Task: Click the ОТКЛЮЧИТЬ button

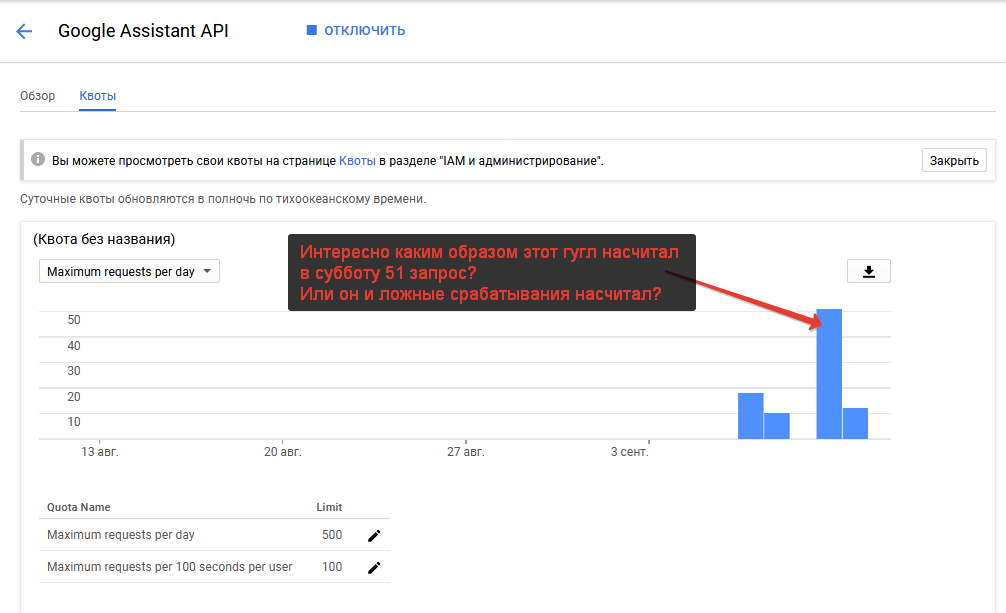Action: point(365,30)
